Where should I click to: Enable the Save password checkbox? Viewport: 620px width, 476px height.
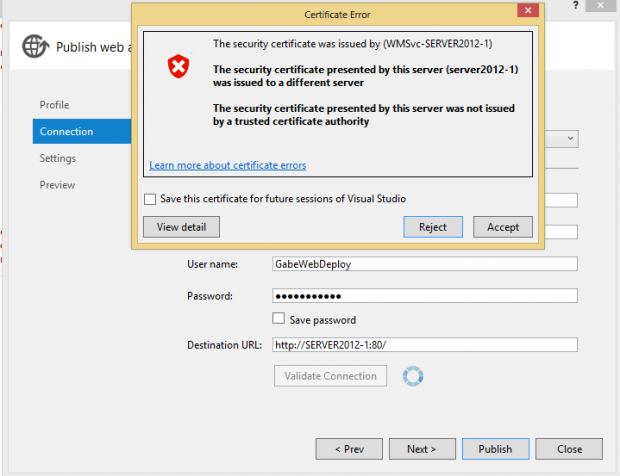[x=278, y=318]
